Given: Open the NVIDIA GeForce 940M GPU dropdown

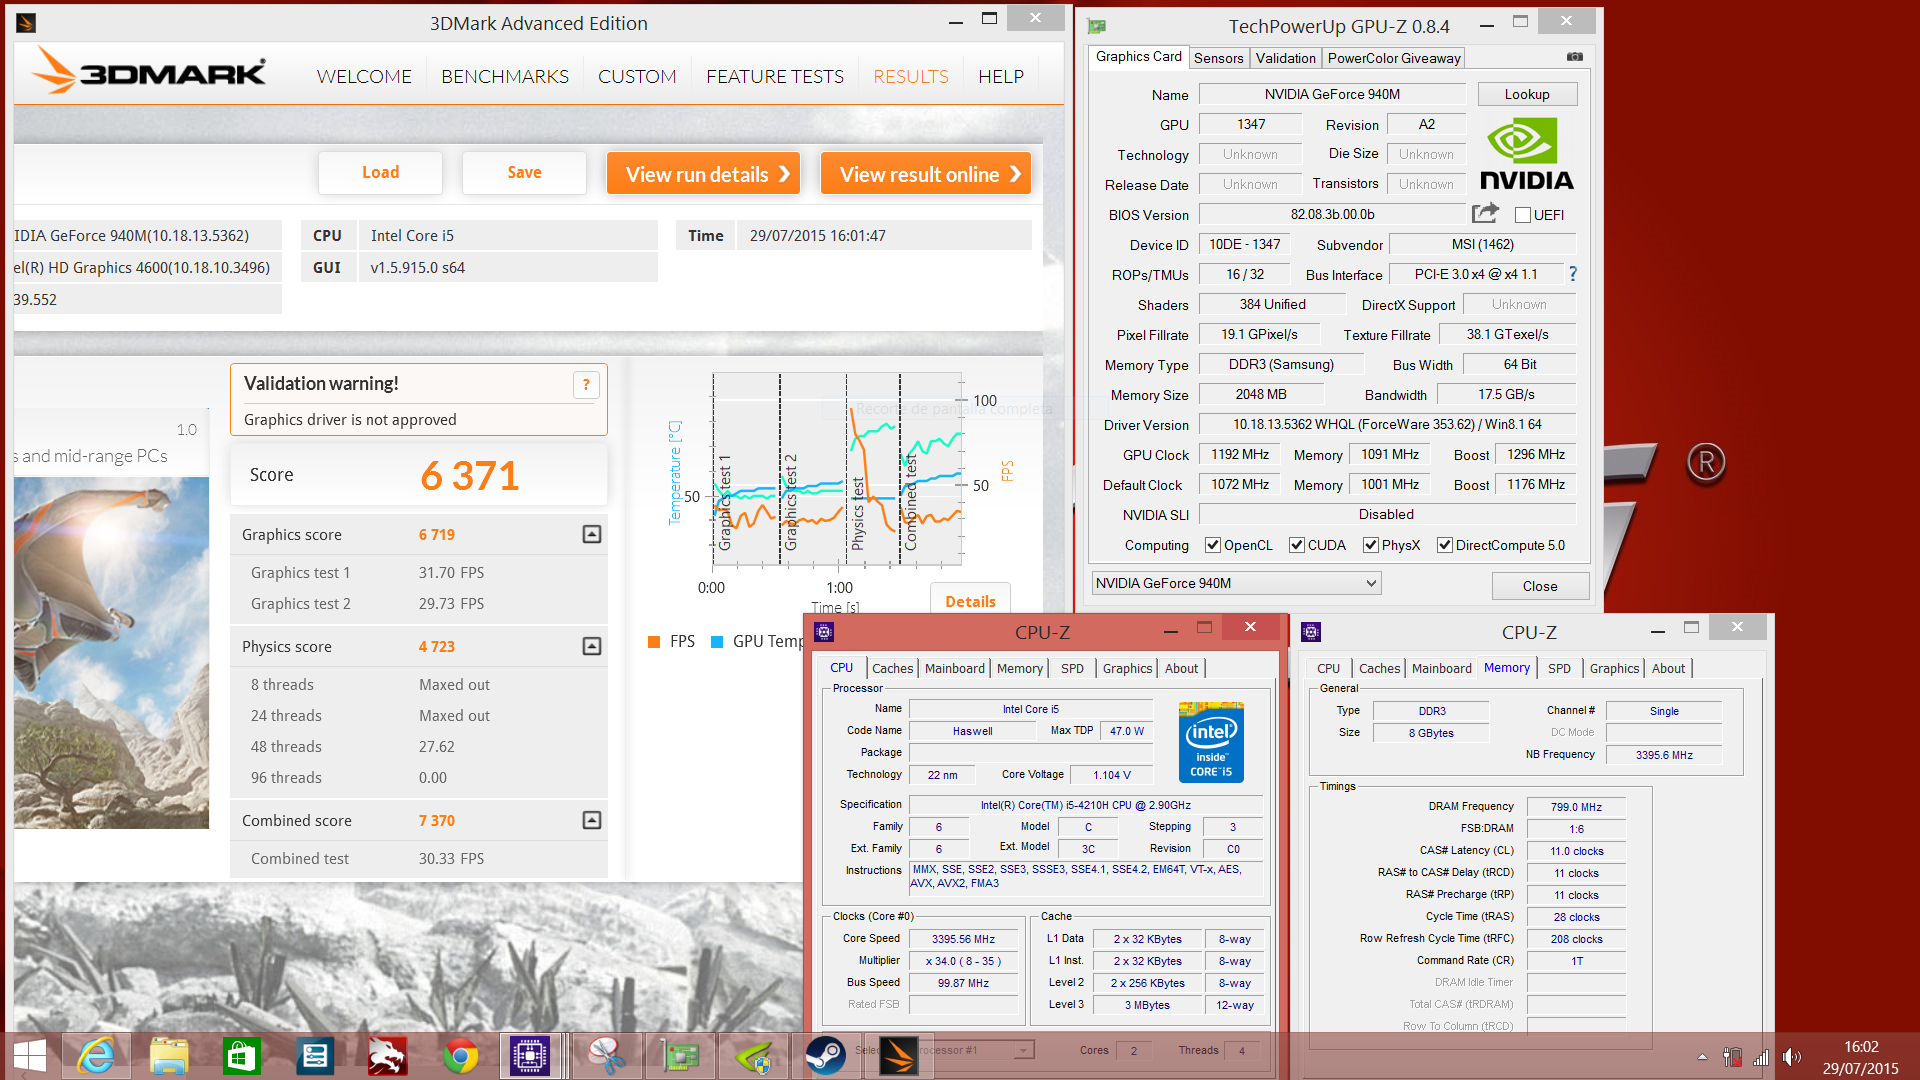Looking at the screenshot, I should [1237, 583].
